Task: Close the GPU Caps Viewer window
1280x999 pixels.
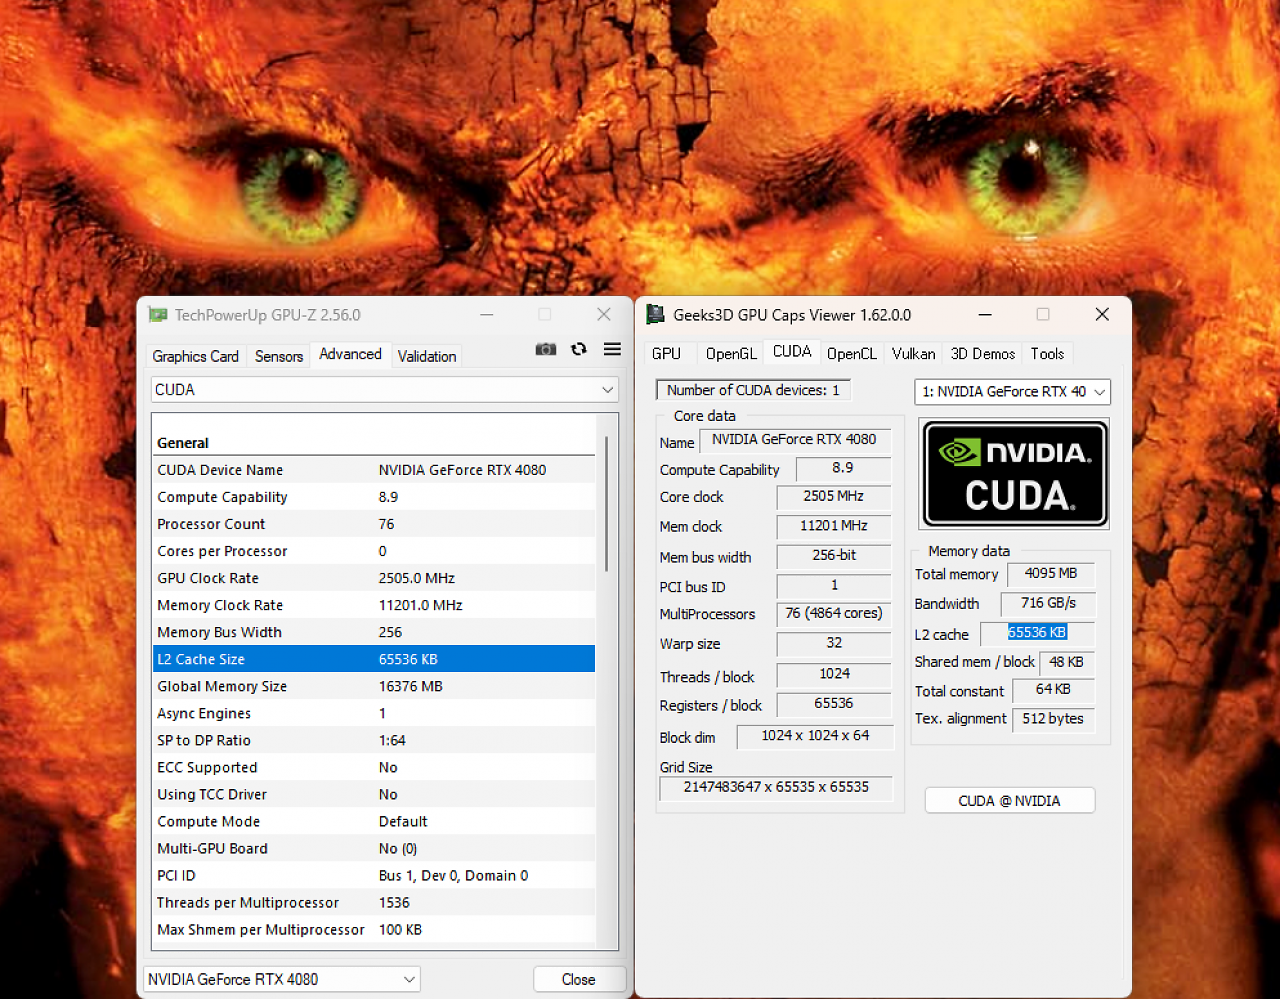Action: pyautogui.click(x=1102, y=314)
